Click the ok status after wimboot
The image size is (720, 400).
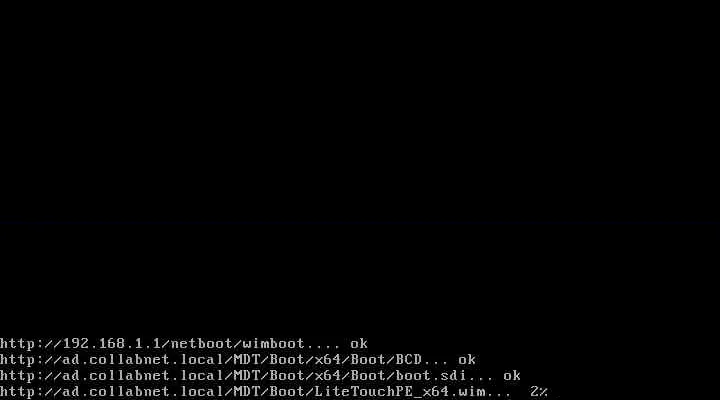pyautogui.click(x=359, y=344)
